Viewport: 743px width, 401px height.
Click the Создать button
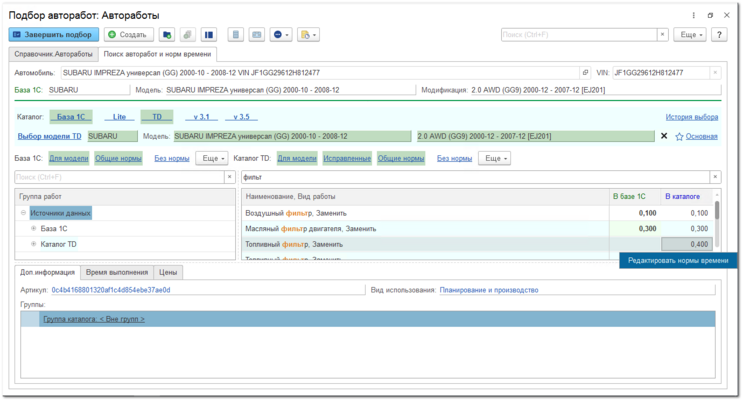[x=129, y=35]
